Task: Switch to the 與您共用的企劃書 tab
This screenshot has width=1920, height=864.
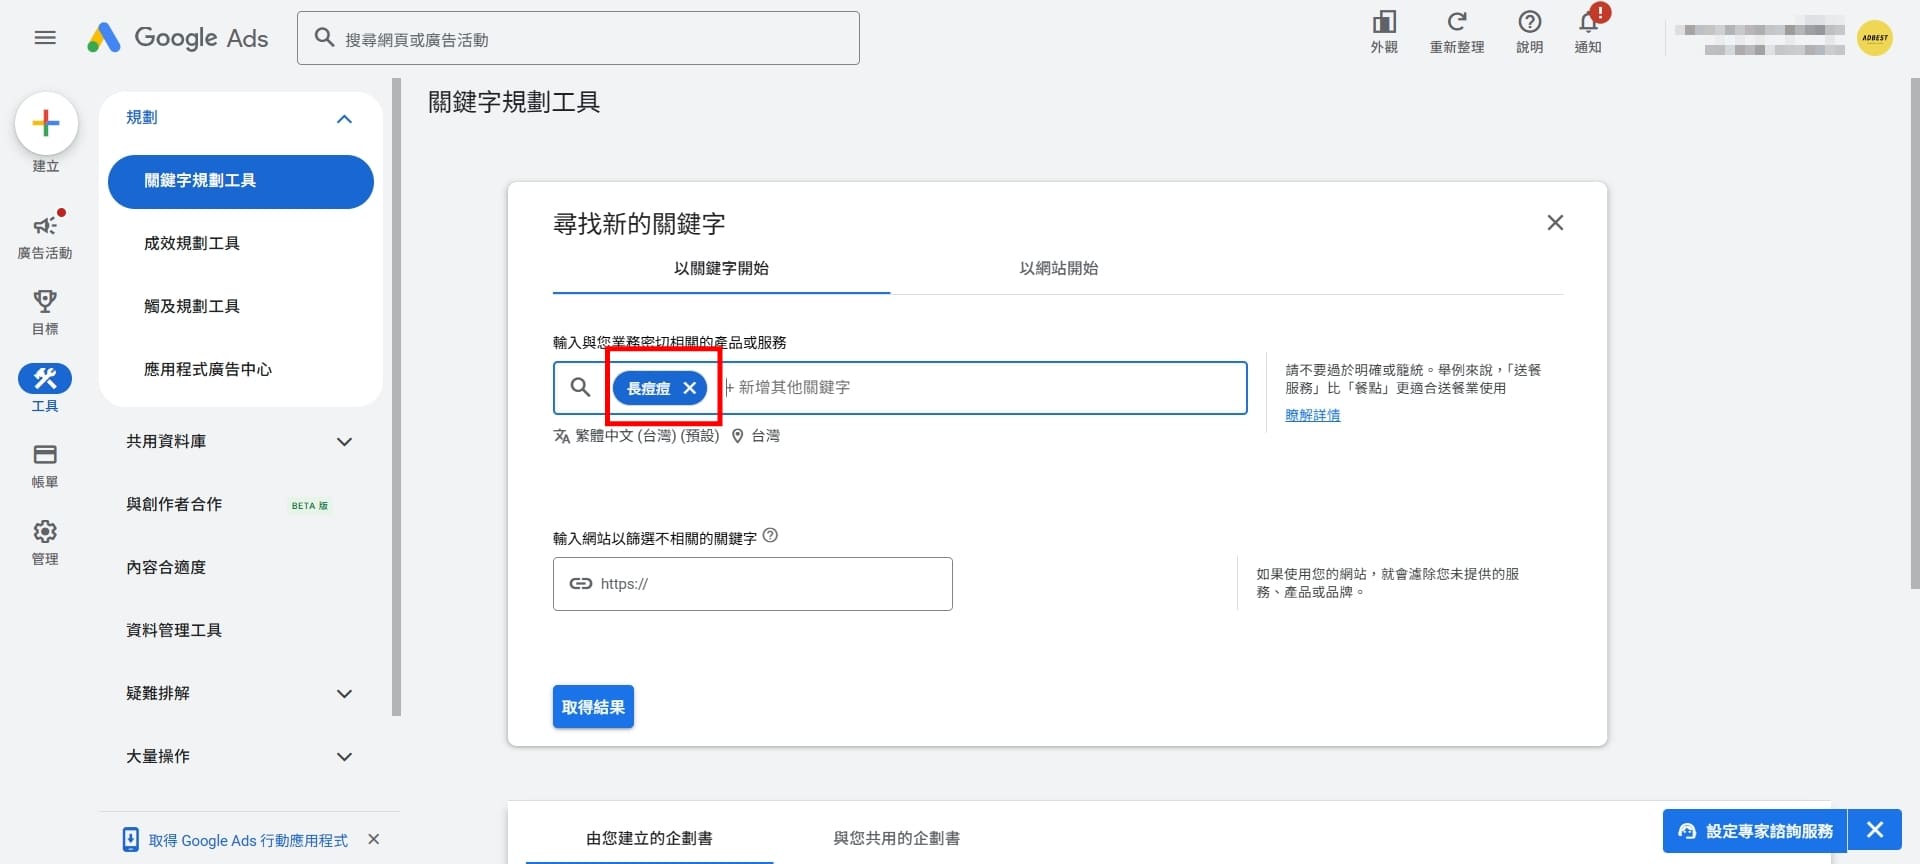Action: point(896,838)
